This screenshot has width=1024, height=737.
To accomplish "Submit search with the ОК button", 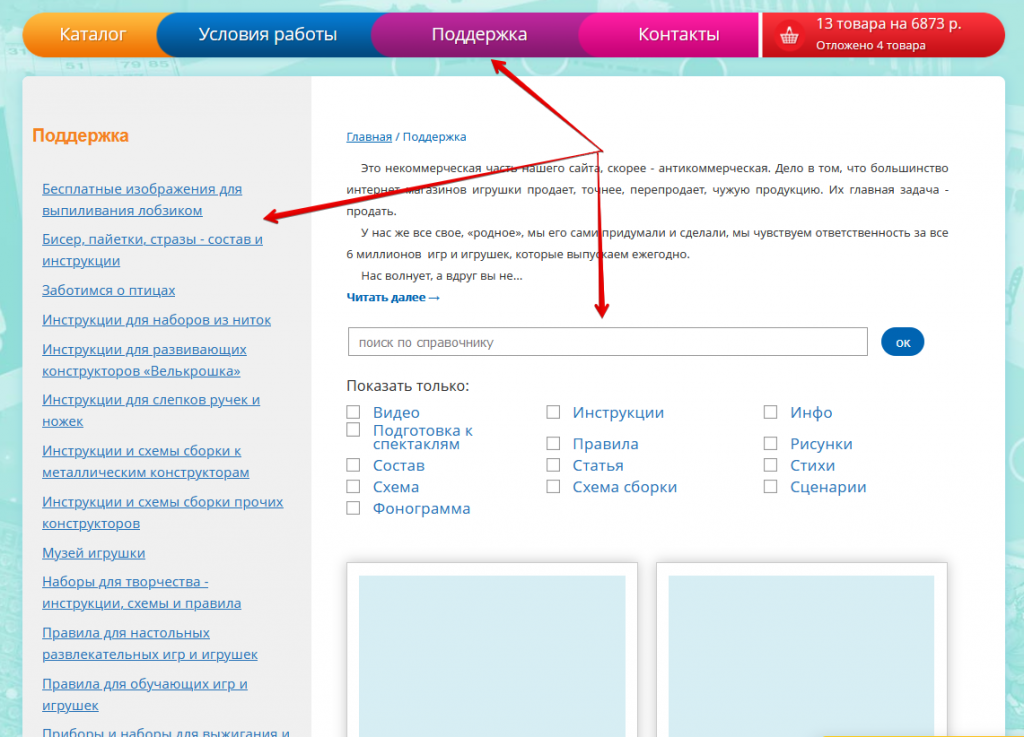I will coord(903,342).
